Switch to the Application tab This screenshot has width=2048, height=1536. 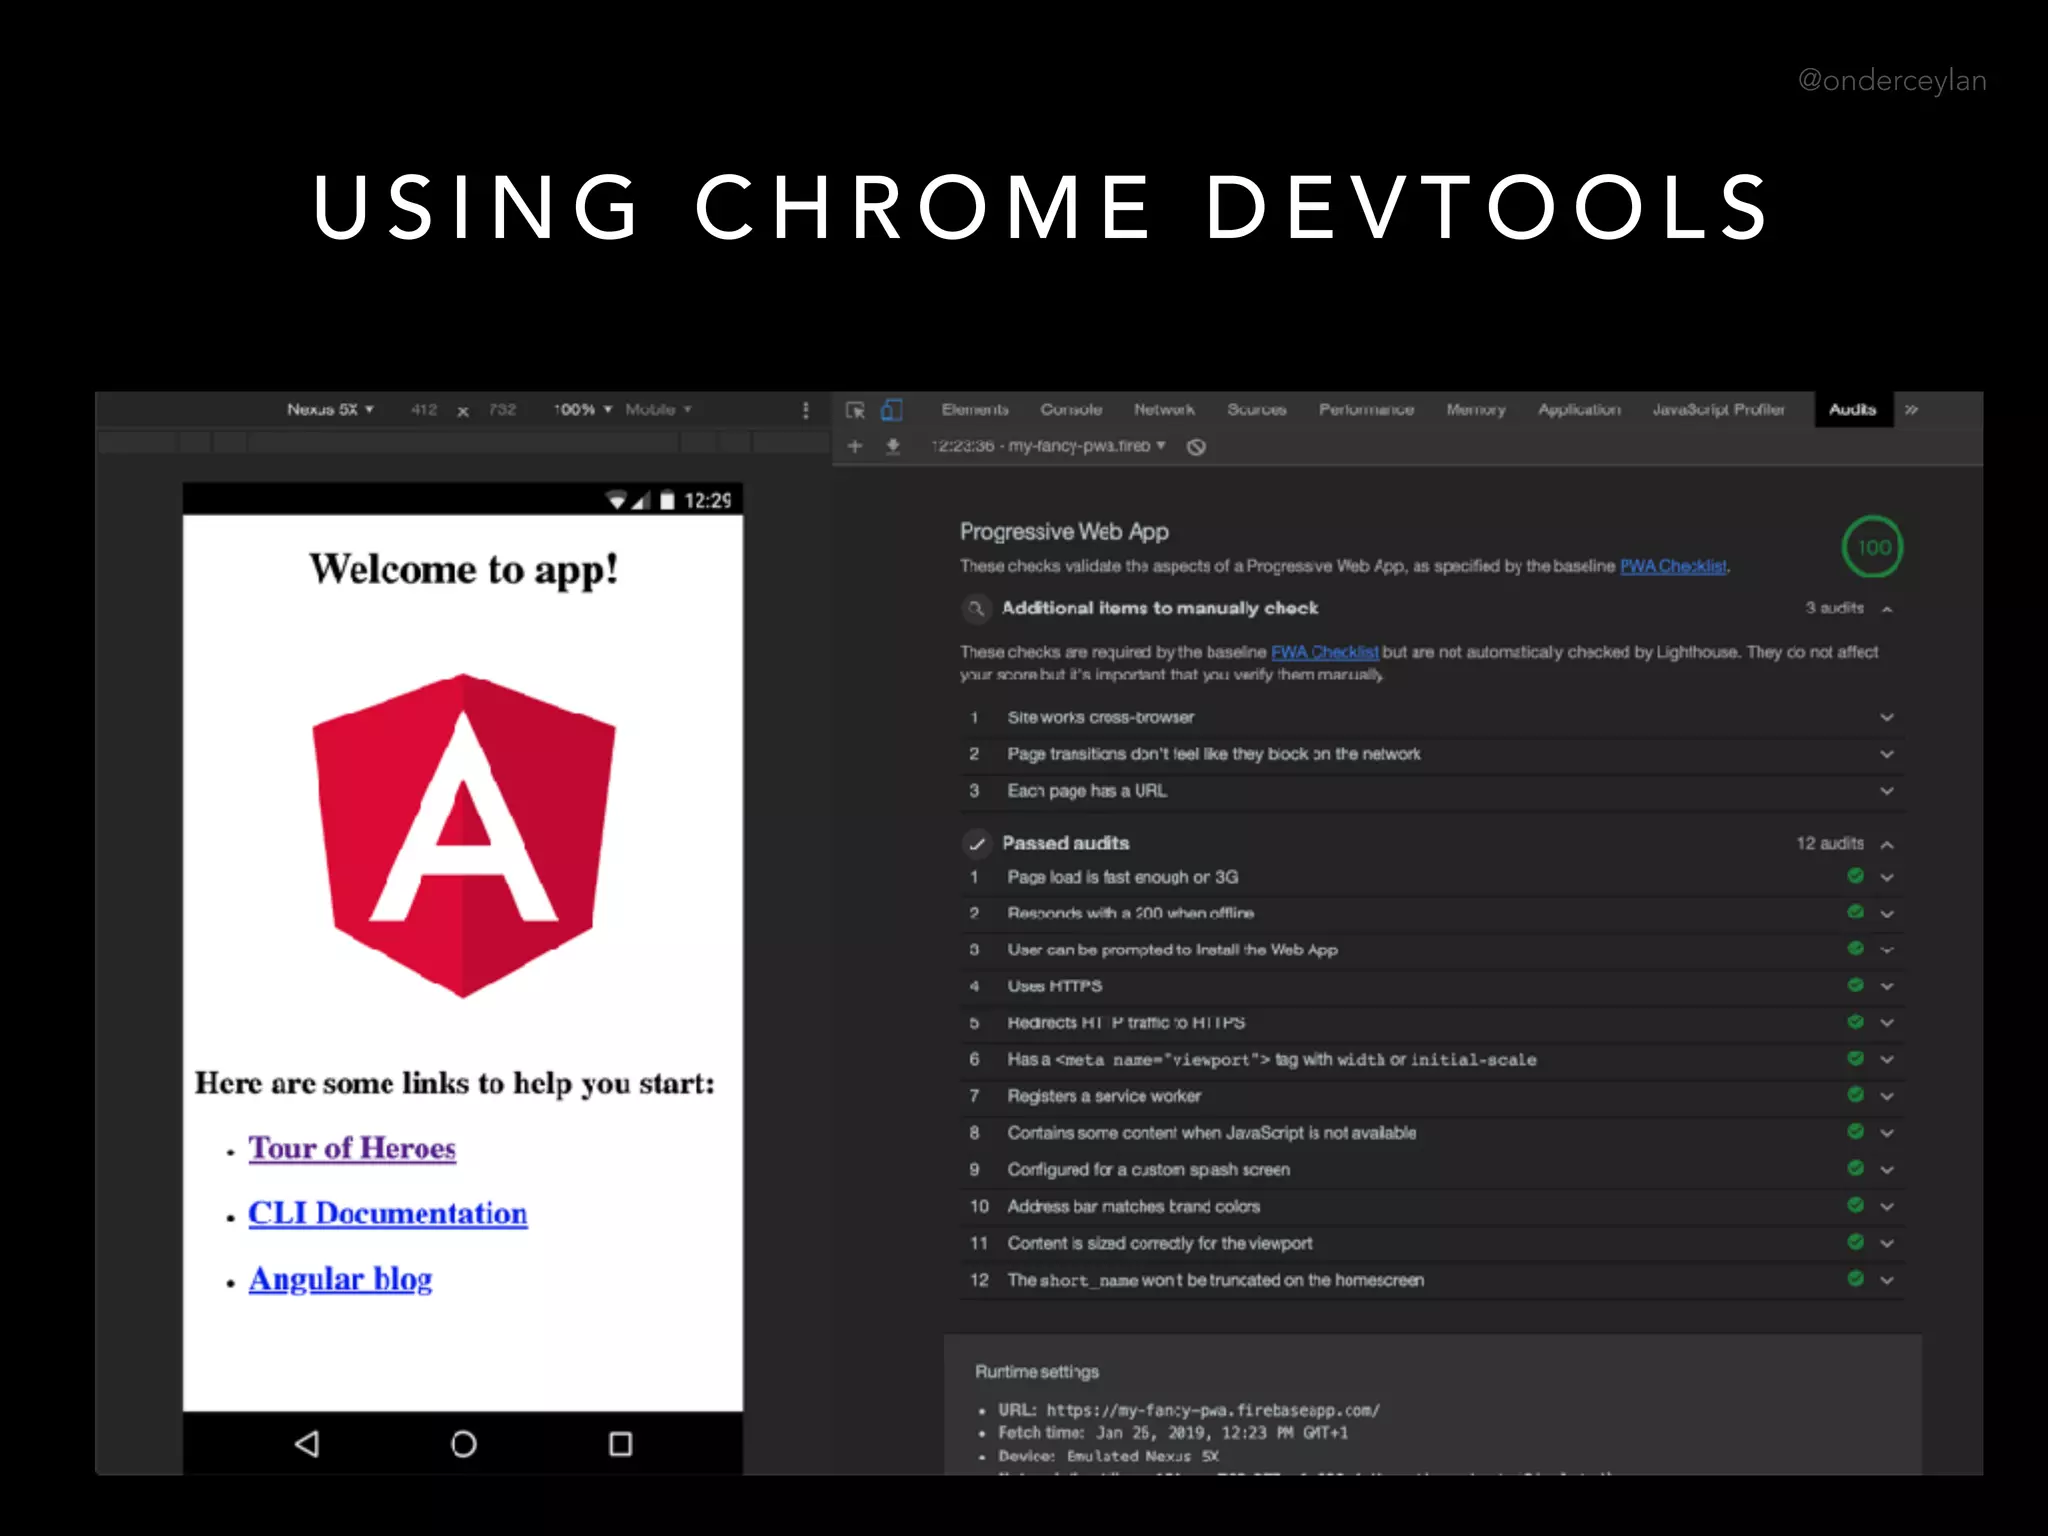(x=1578, y=410)
